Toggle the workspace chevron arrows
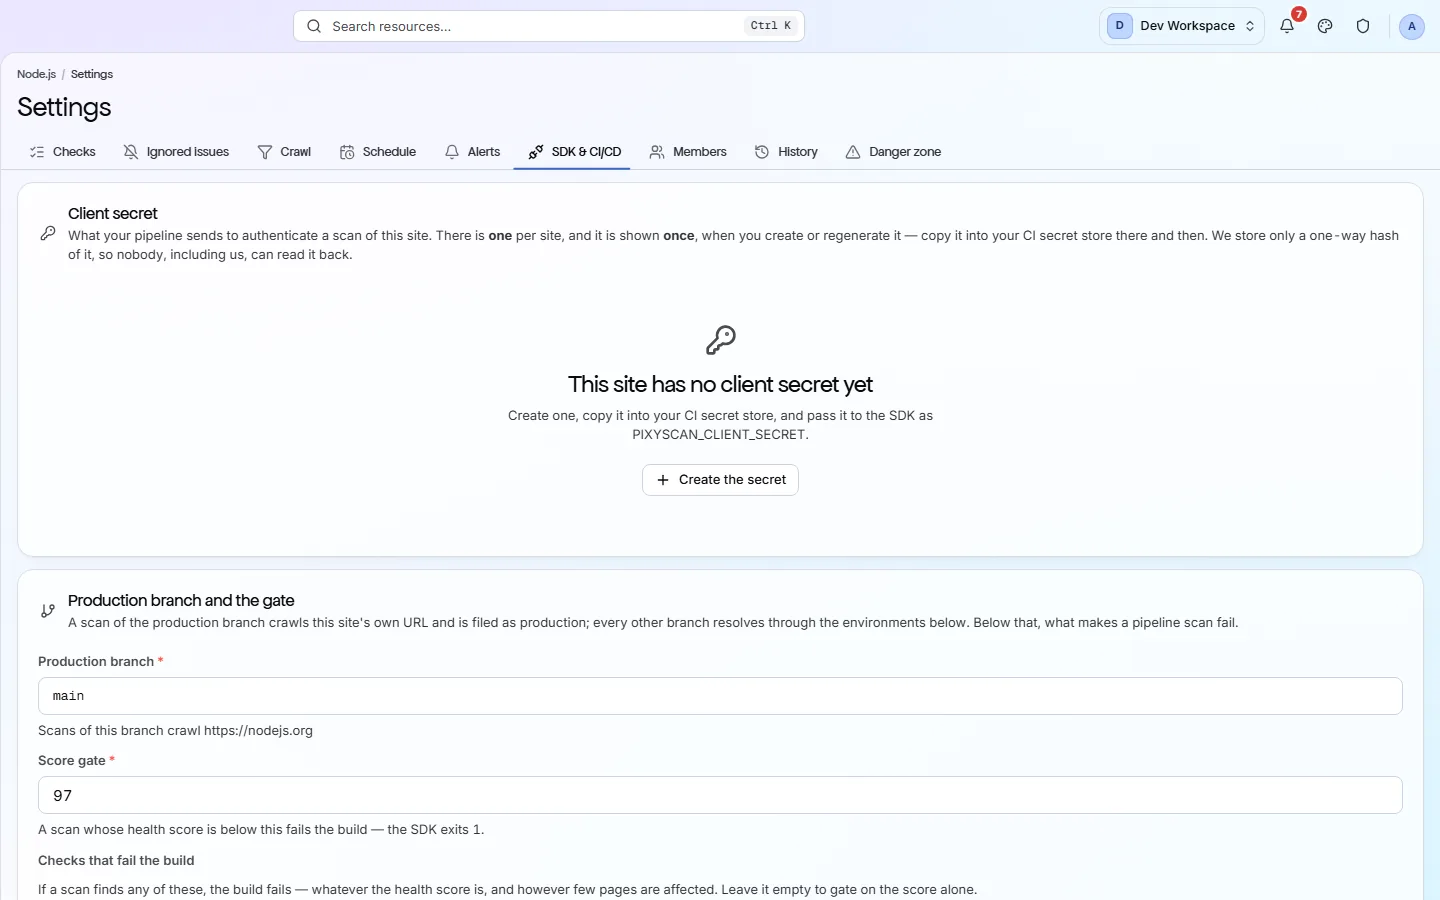This screenshot has width=1440, height=900. (1250, 26)
